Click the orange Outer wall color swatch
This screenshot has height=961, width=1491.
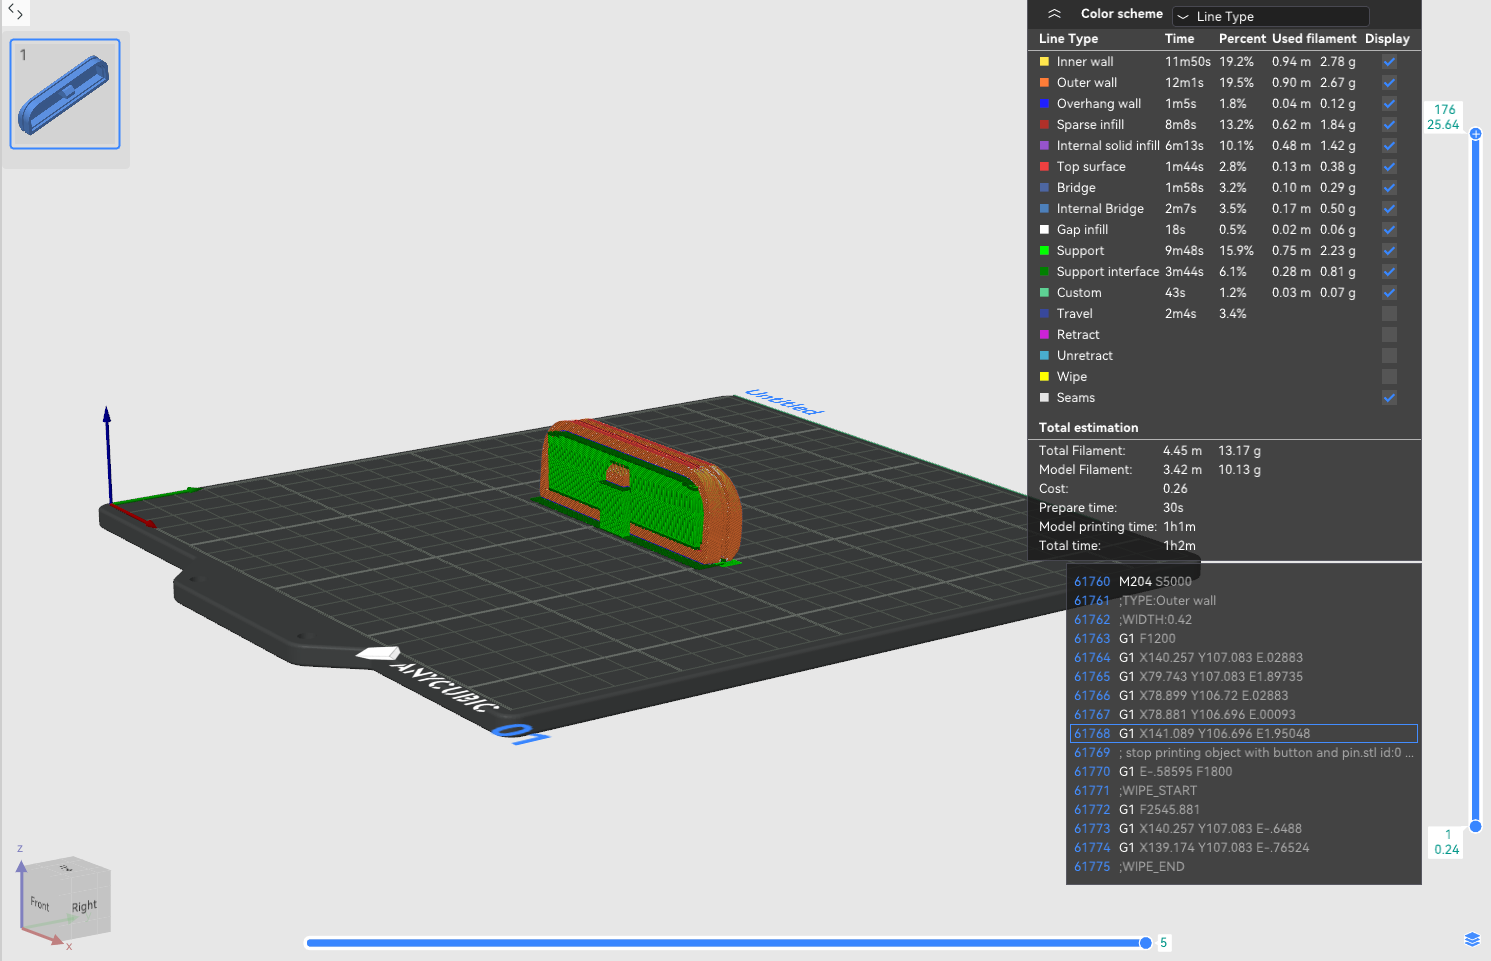(1044, 83)
